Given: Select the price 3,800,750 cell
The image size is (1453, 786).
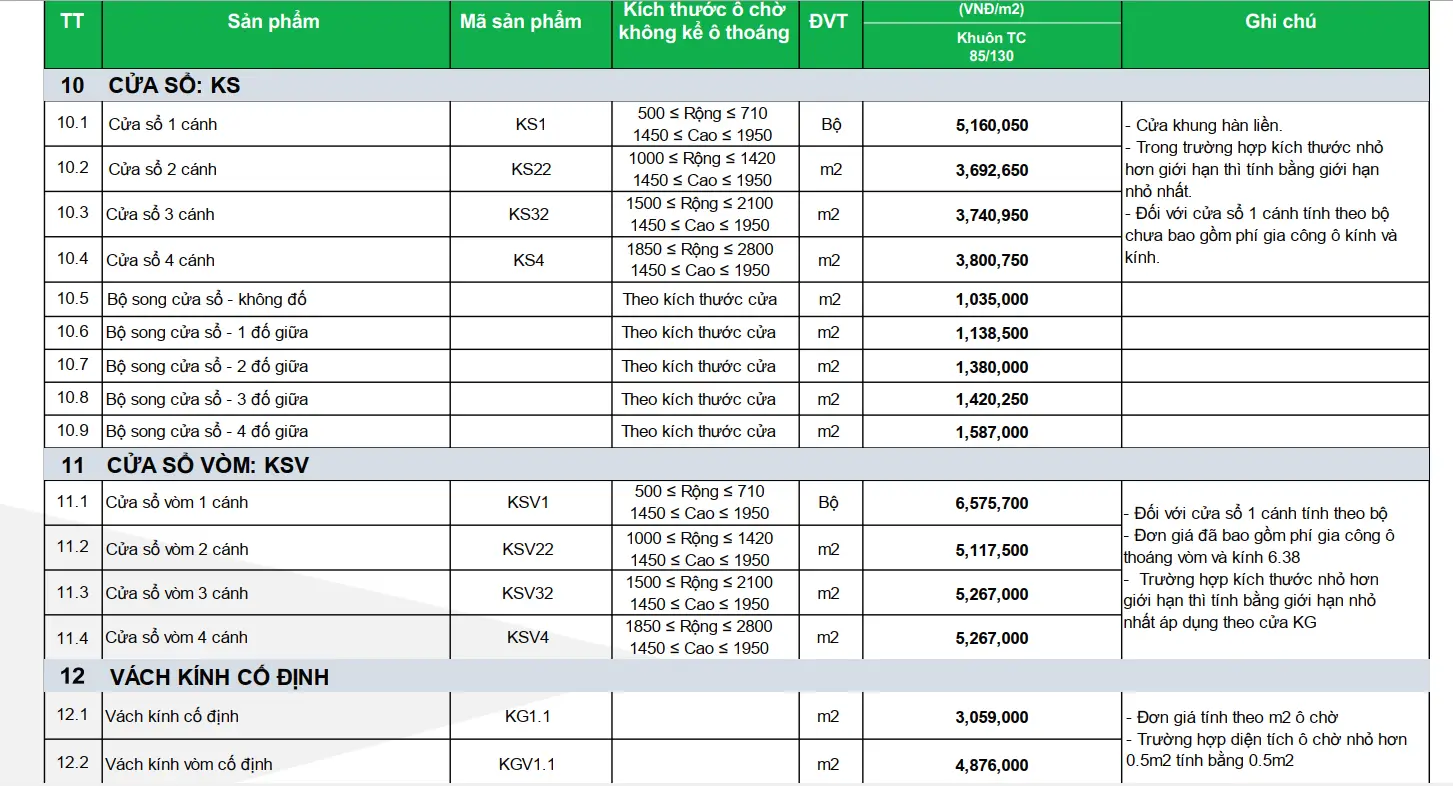Looking at the screenshot, I should (x=992, y=260).
